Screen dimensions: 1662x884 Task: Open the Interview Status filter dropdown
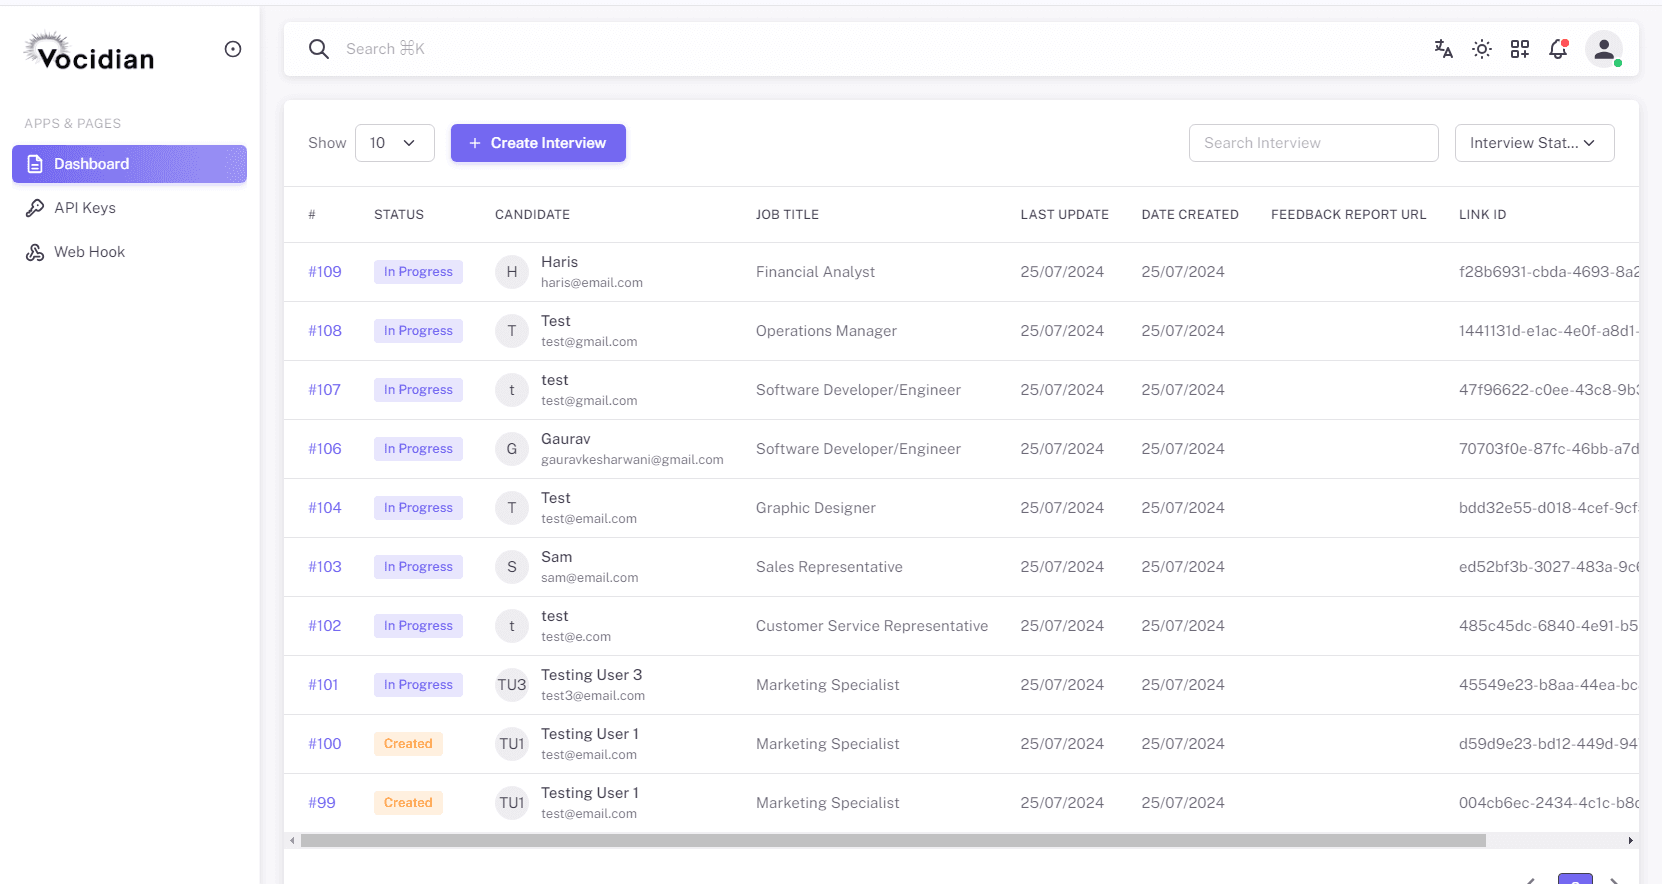pyautogui.click(x=1534, y=143)
